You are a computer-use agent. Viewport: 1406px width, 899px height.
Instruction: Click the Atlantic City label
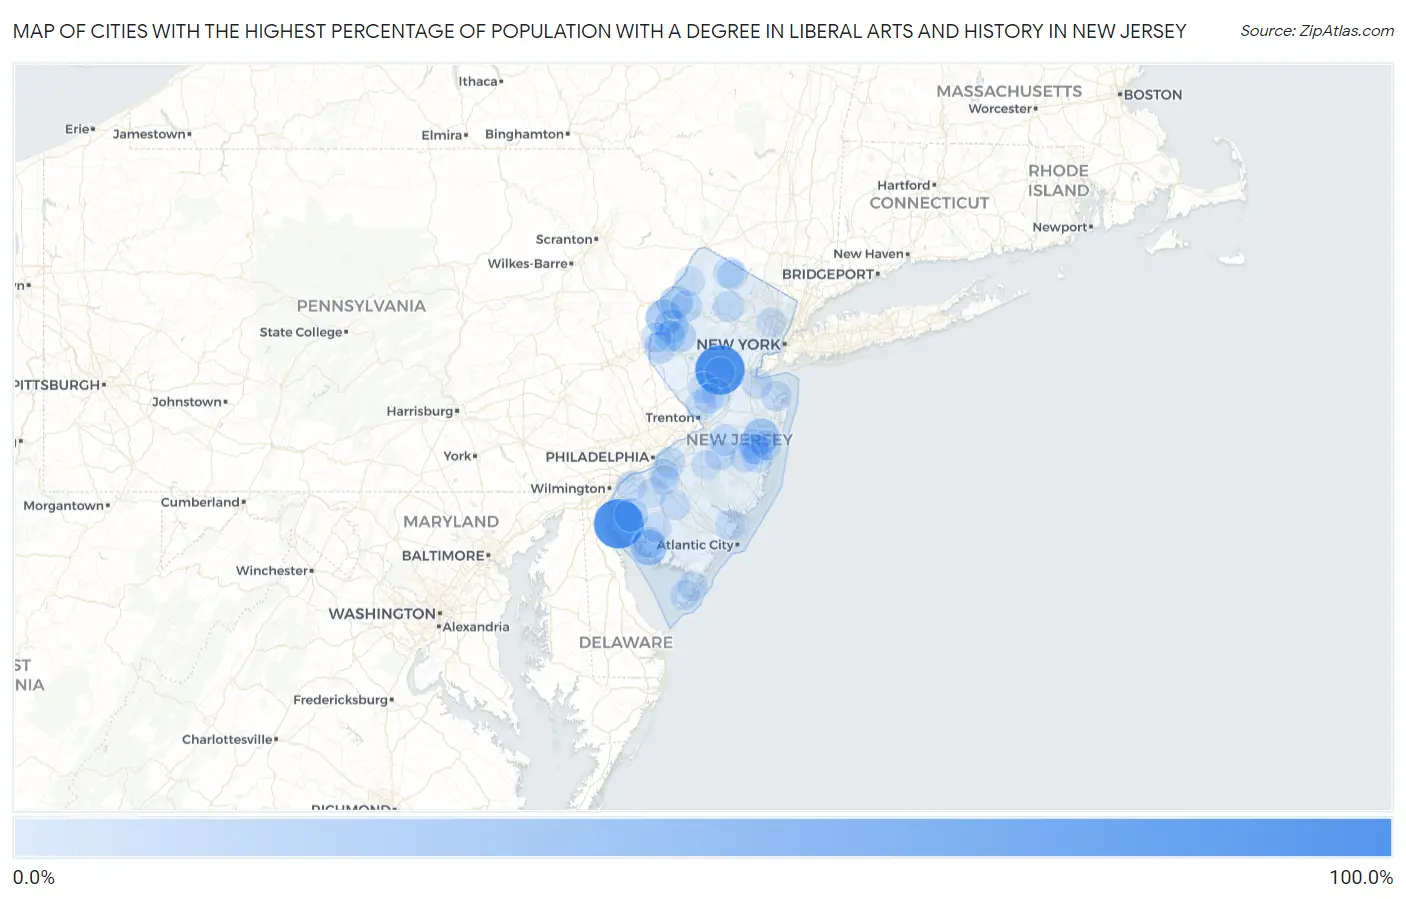point(695,545)
